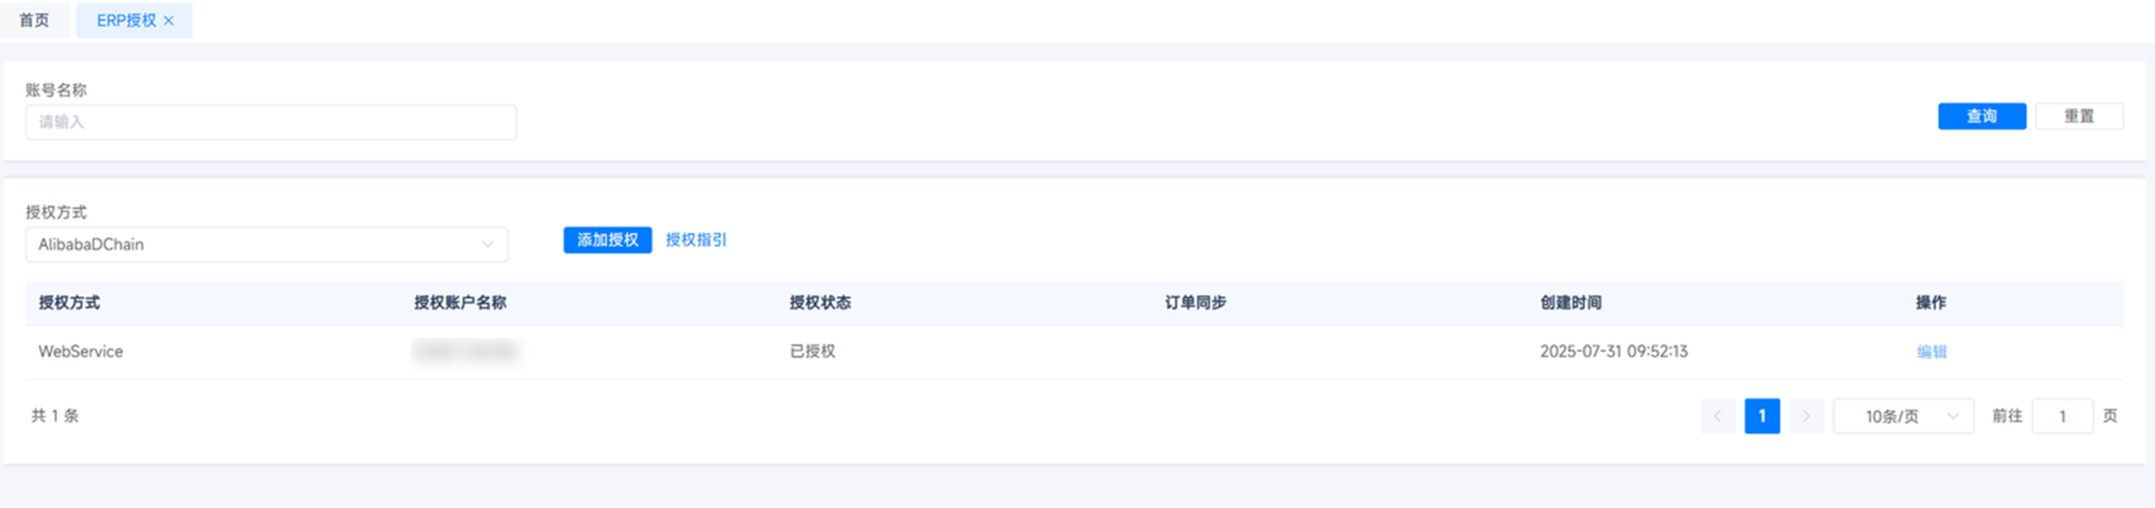Close the ERP授权 tab
2155x508 pixels.
[169, 21]
